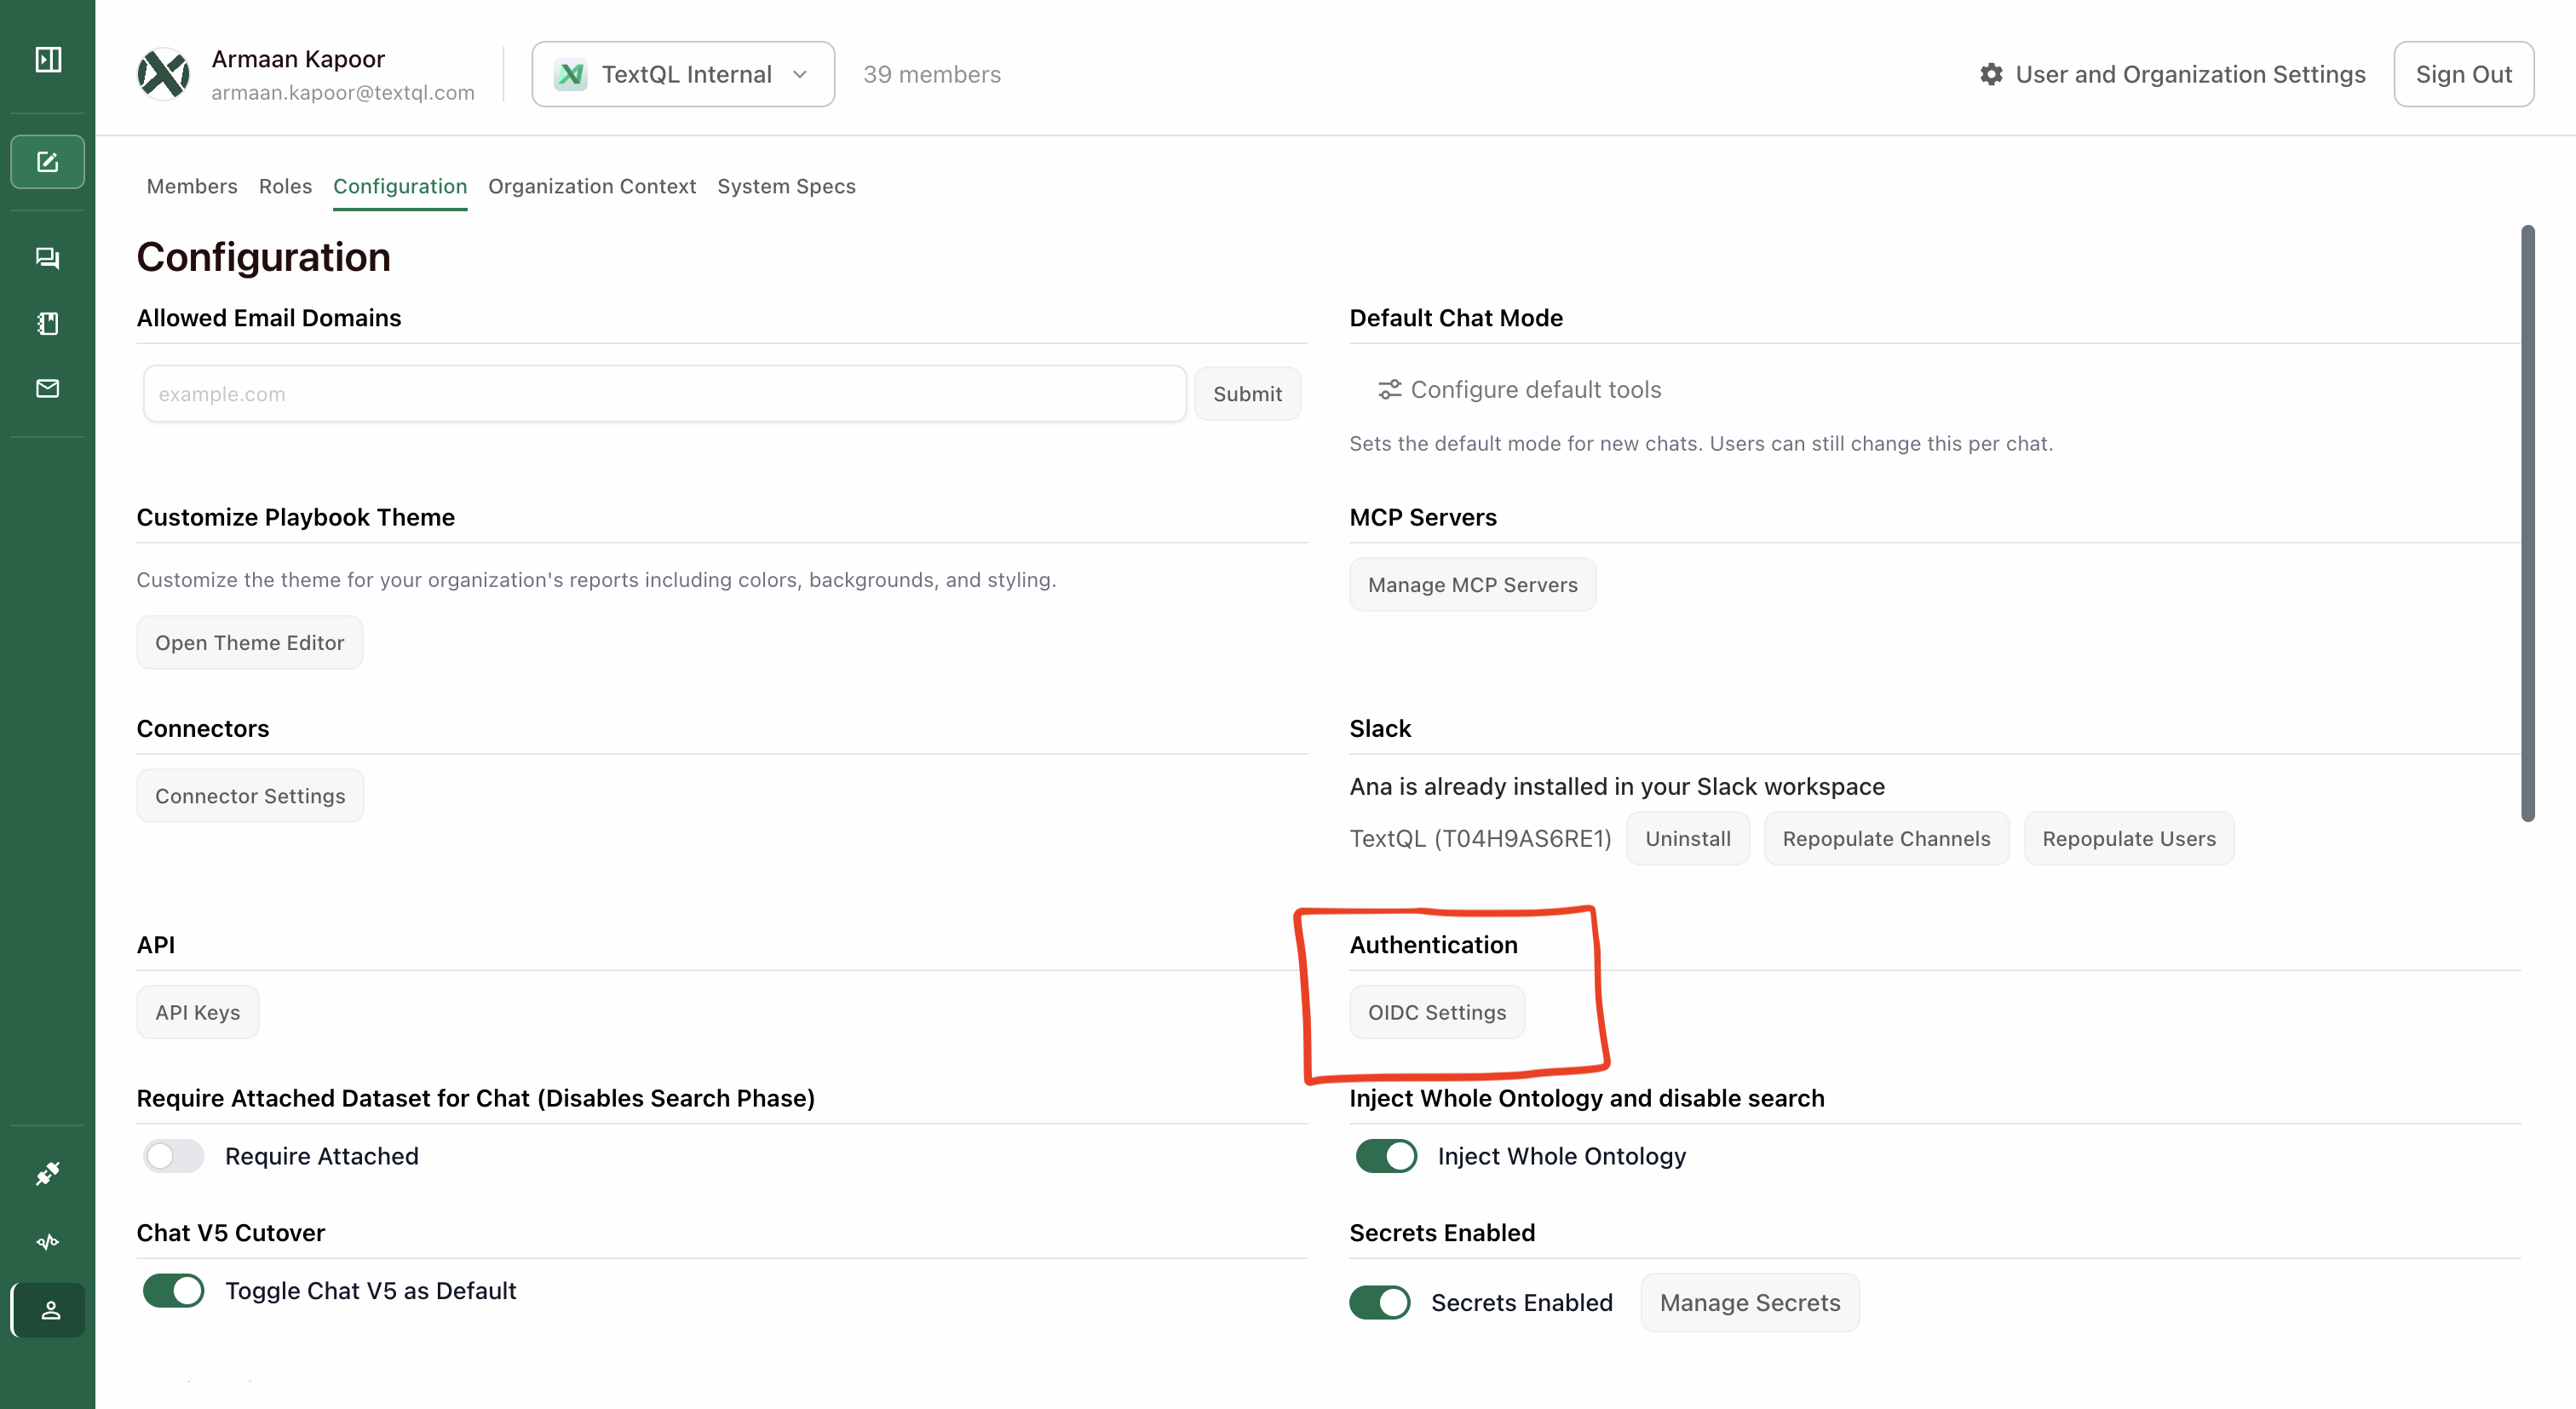Click the allowed email domain input field

[664, 394]
